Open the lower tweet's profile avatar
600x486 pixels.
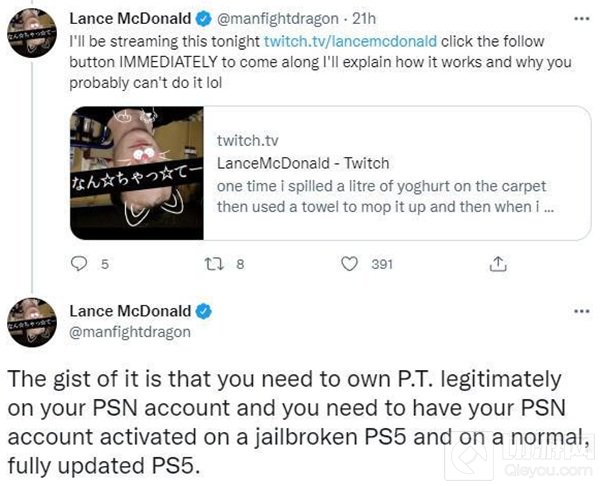pos(31,322)
